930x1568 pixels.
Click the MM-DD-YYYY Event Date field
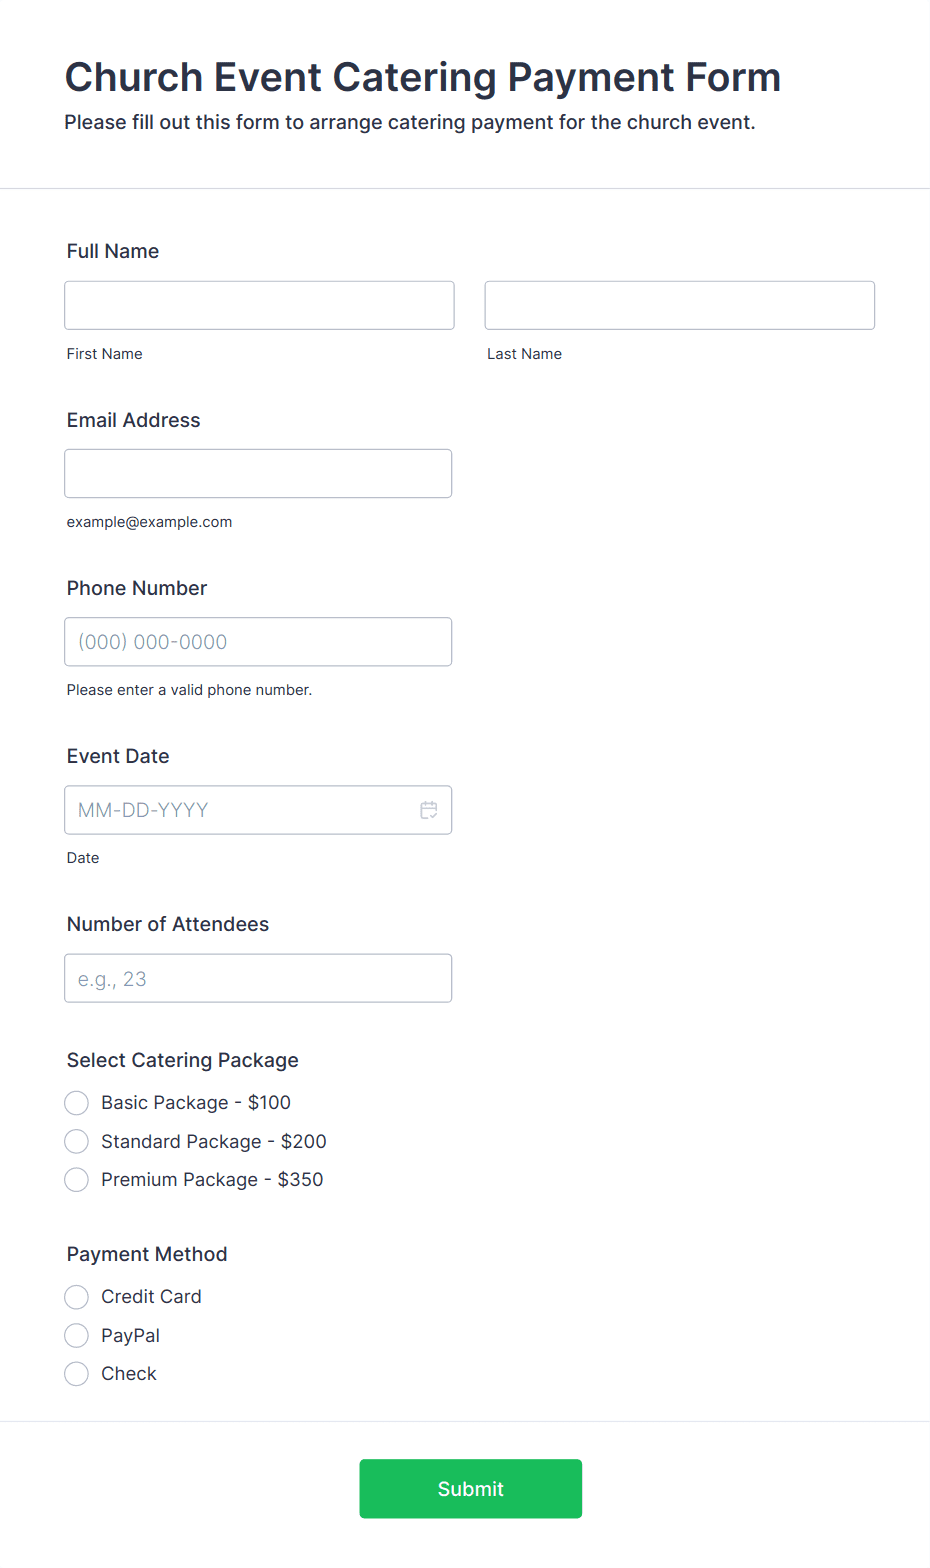pyautogui.click(x=240, y=810)
